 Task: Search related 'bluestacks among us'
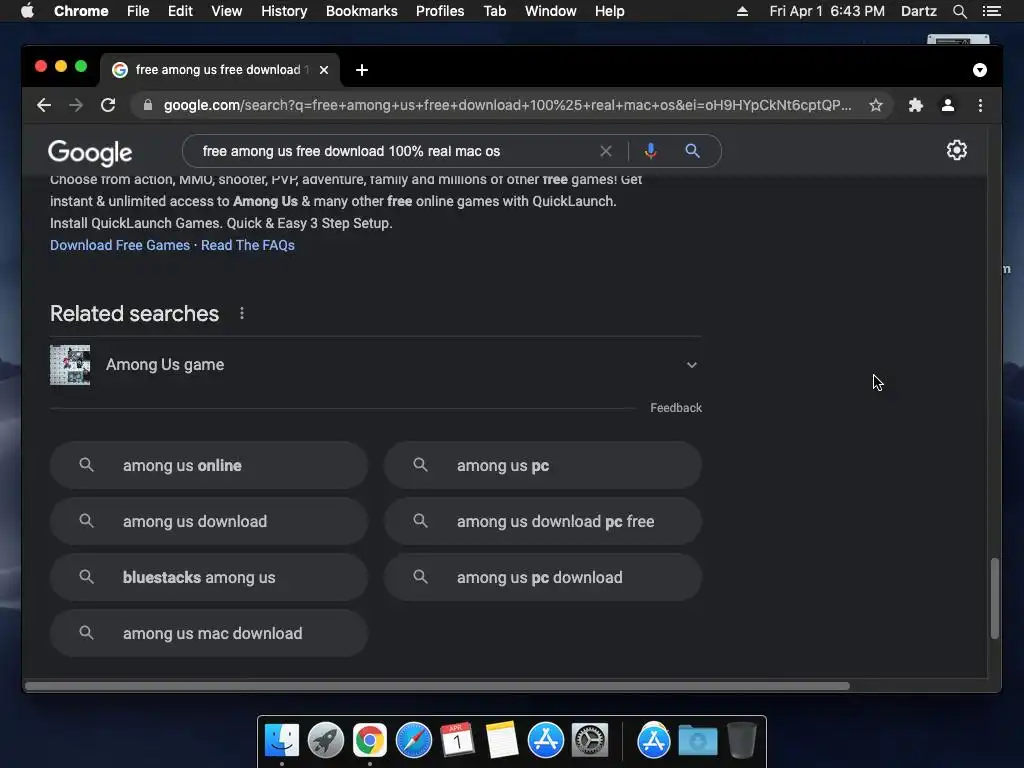(x=209, y=578)
